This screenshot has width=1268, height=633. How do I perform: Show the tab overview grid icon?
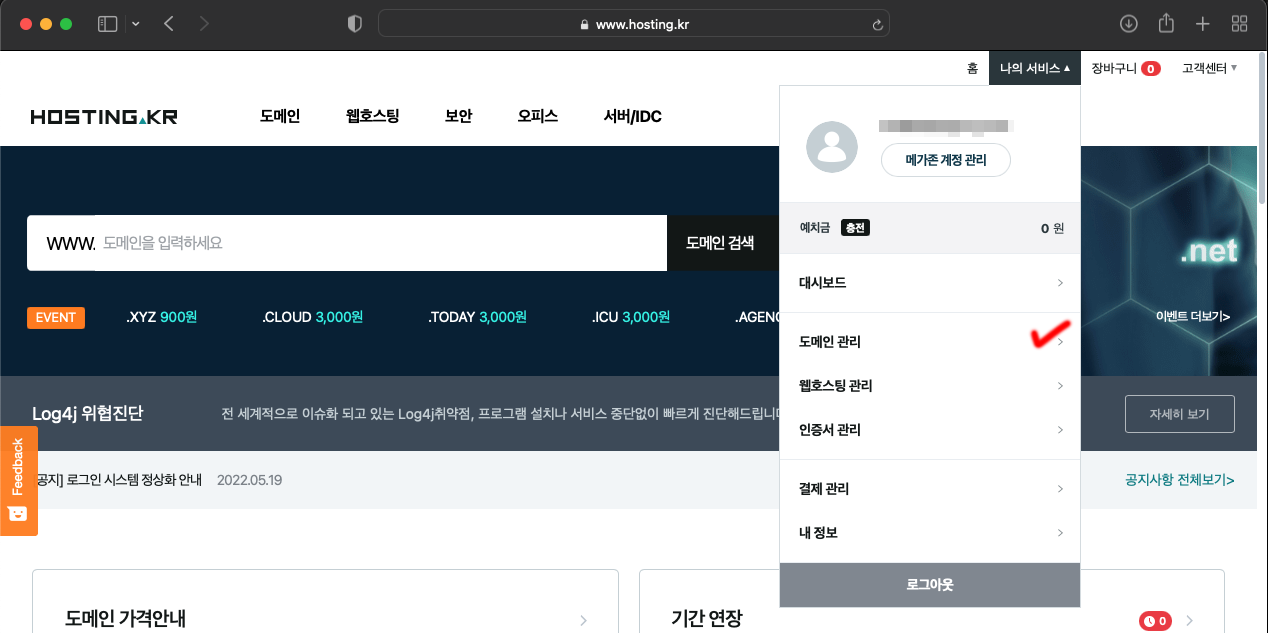1239,24
